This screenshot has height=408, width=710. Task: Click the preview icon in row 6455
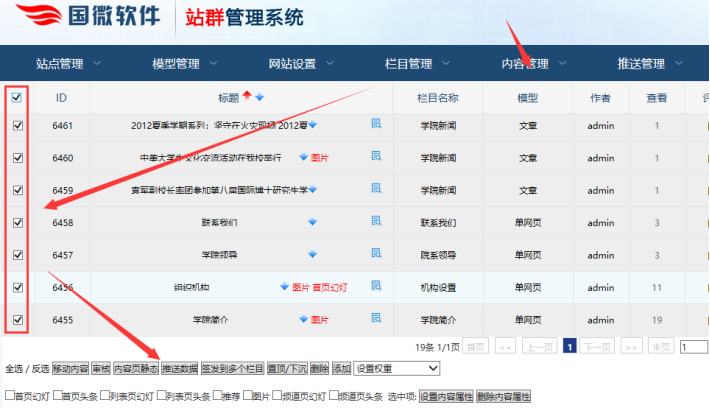tap(377, 319)
